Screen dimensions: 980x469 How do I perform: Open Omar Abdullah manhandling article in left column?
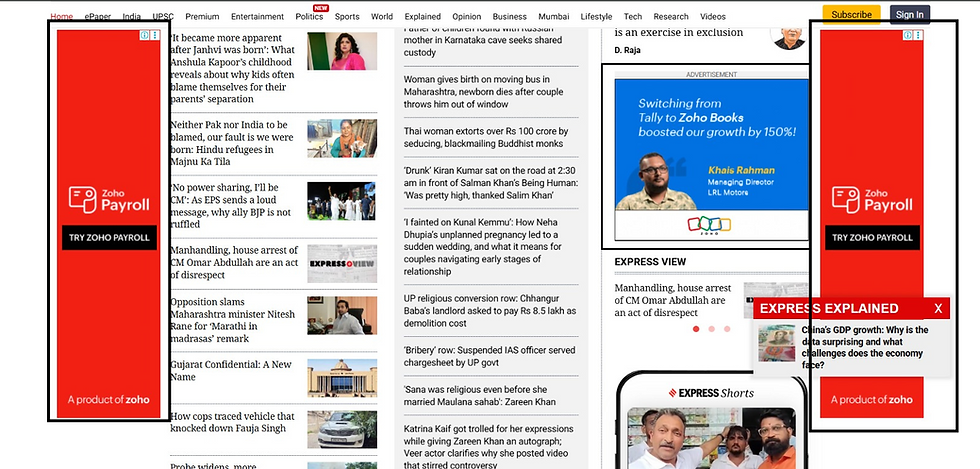[x=234, y=263]
